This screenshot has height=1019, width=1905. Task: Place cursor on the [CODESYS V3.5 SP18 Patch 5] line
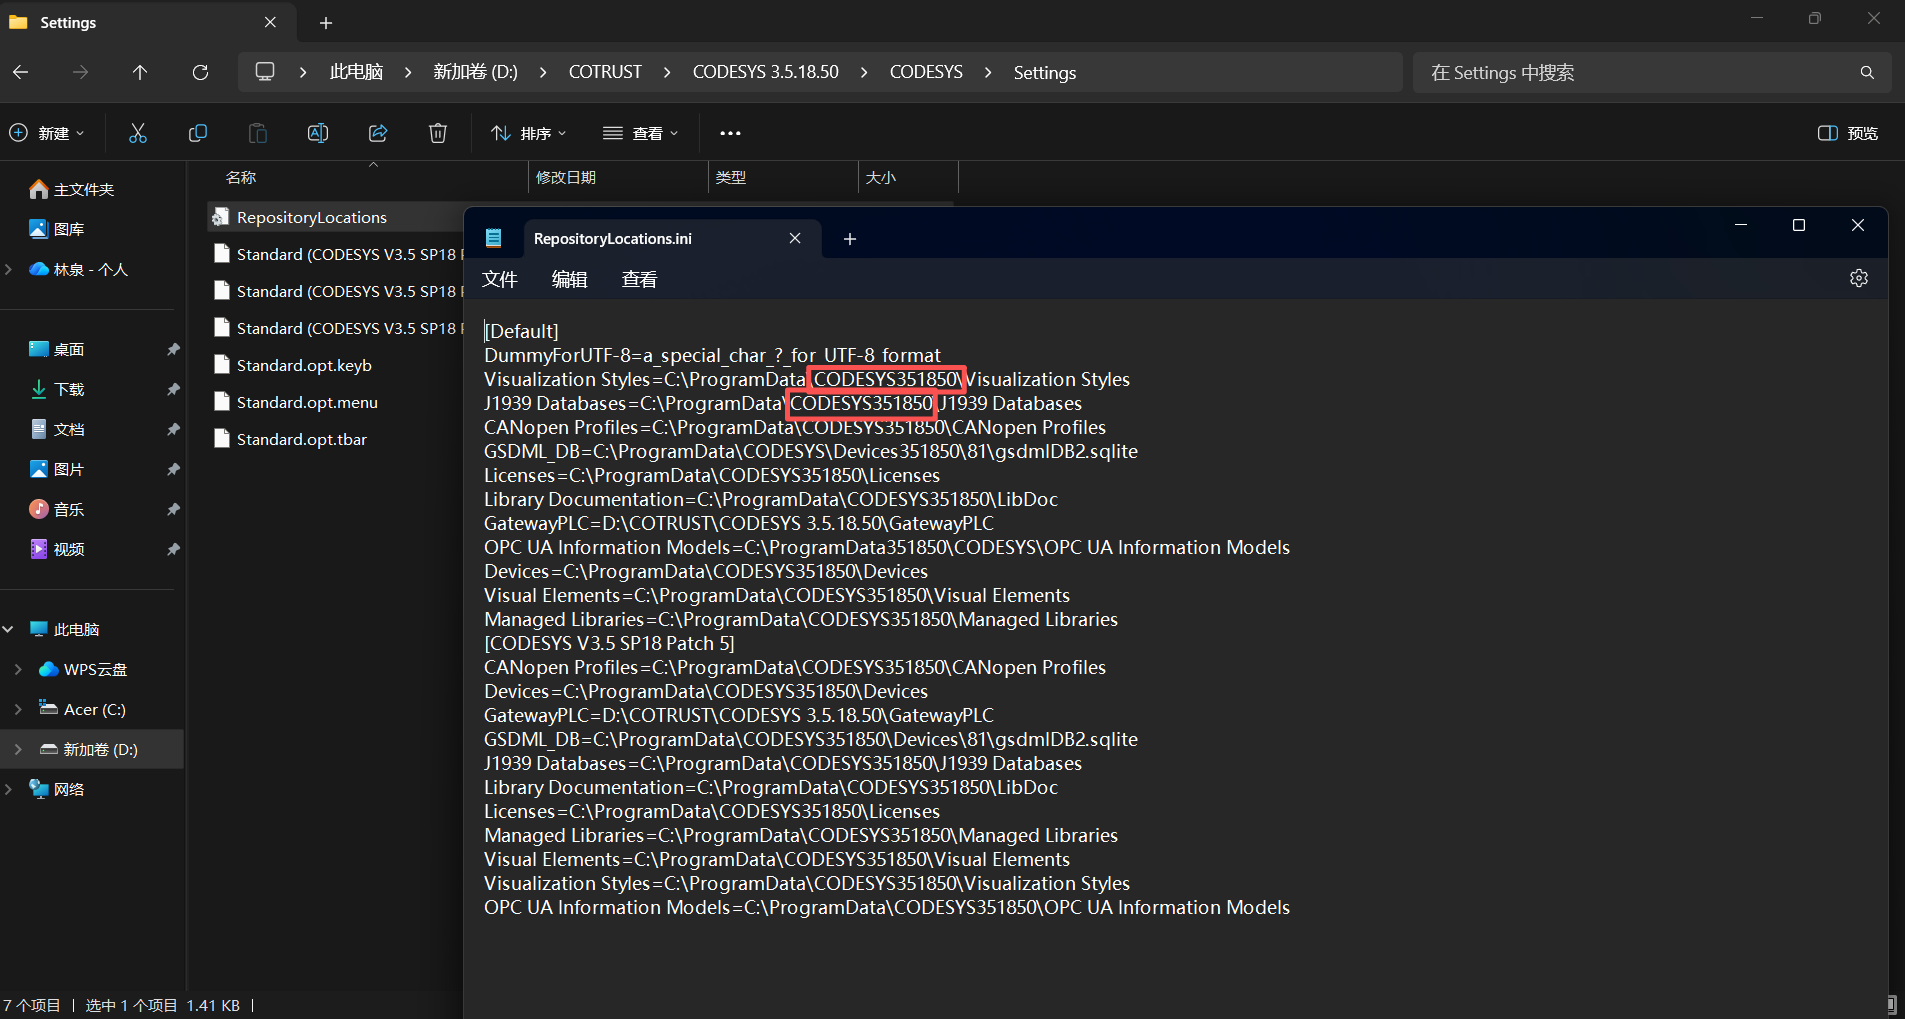point(609,643)
